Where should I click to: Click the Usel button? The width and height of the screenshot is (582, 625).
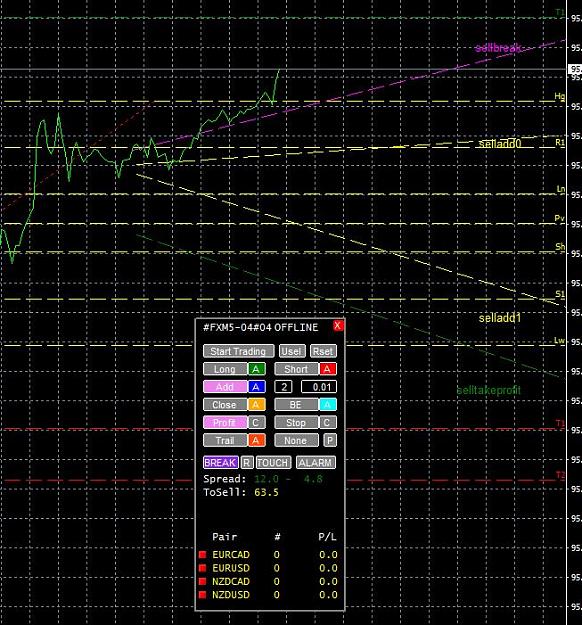point(292,351)
